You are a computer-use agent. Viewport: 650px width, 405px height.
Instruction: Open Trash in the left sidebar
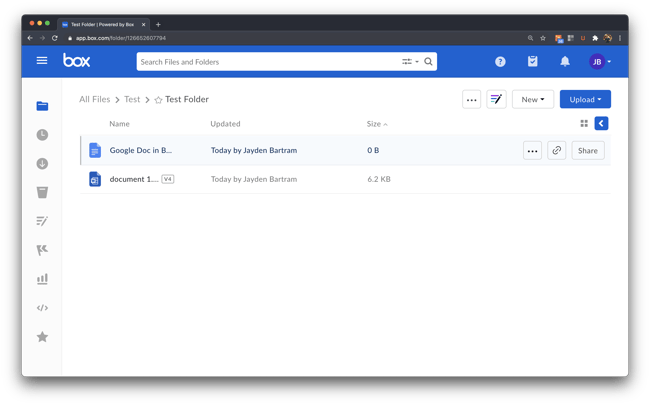[x=42, y=192]
